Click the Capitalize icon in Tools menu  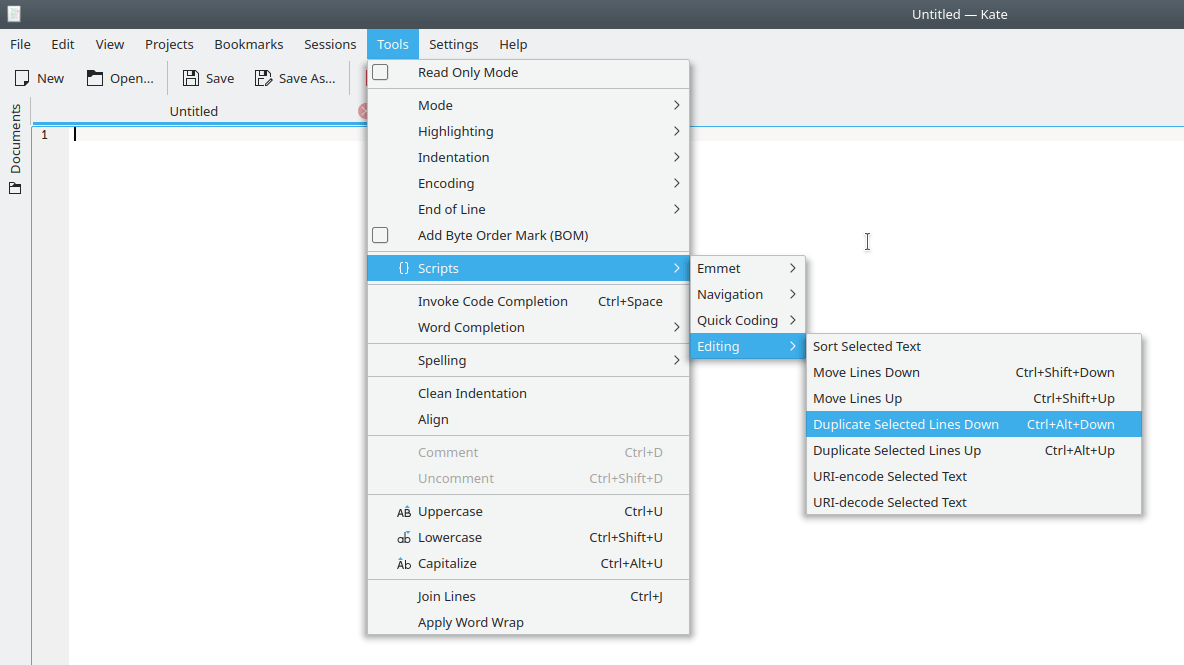(x=404, y=564)
